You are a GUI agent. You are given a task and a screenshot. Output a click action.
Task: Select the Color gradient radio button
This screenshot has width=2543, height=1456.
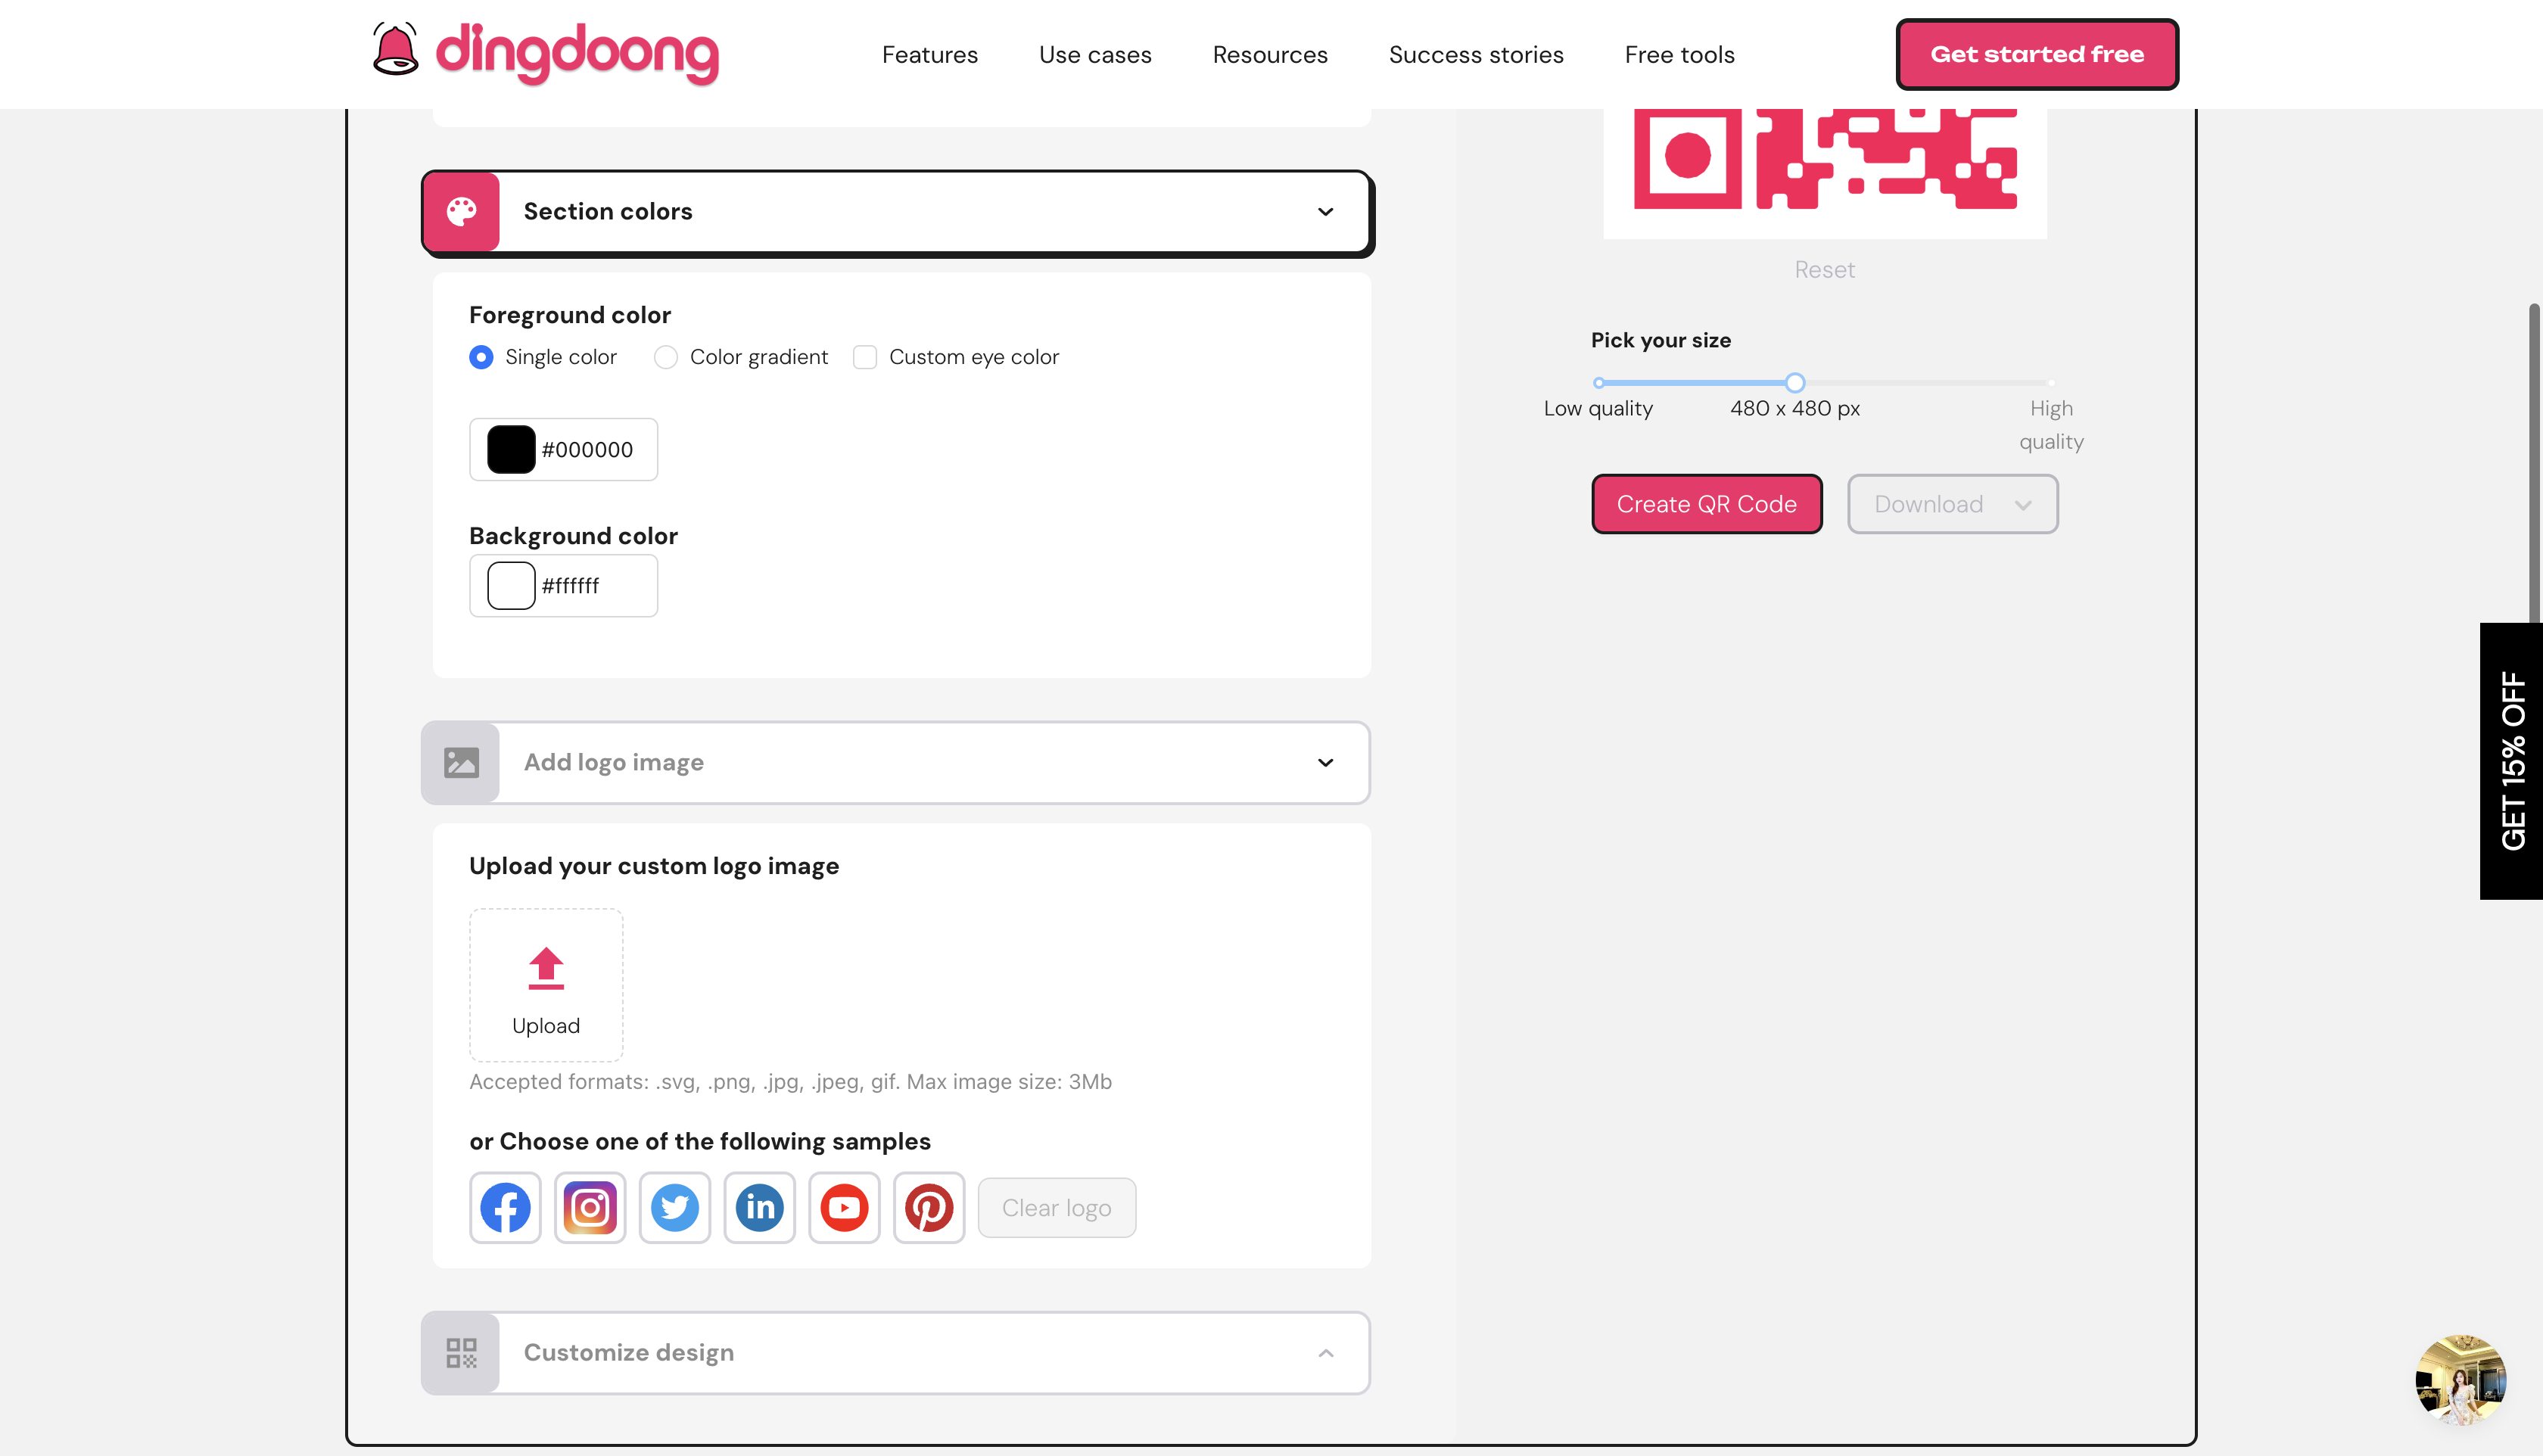[665, 356]
